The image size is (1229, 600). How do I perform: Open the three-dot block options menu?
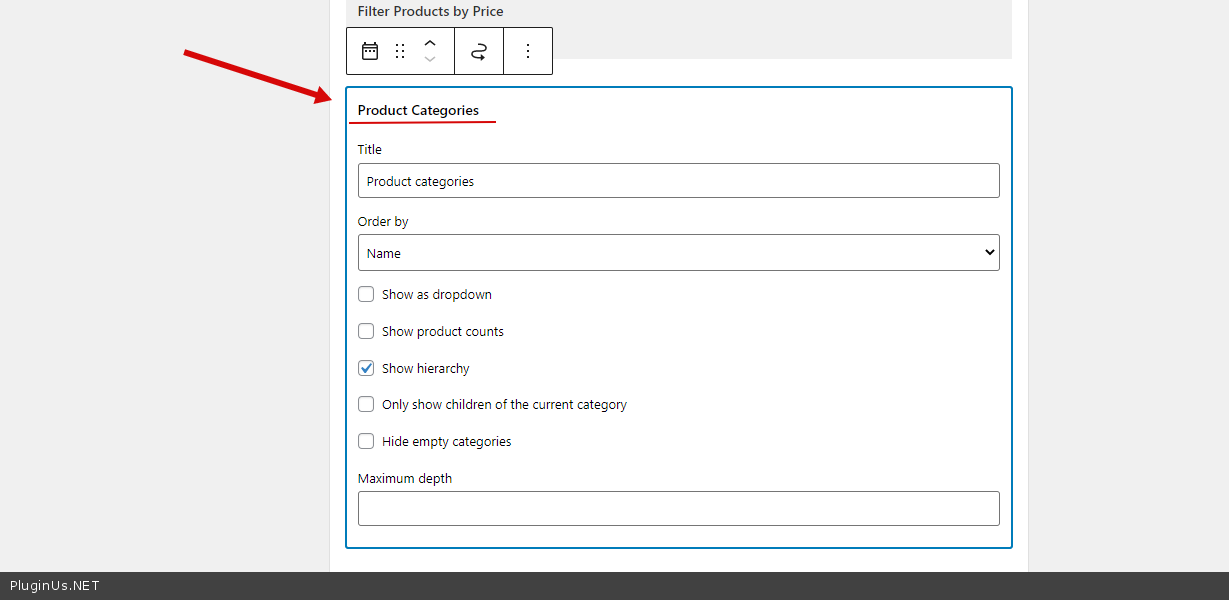[528, 51]
